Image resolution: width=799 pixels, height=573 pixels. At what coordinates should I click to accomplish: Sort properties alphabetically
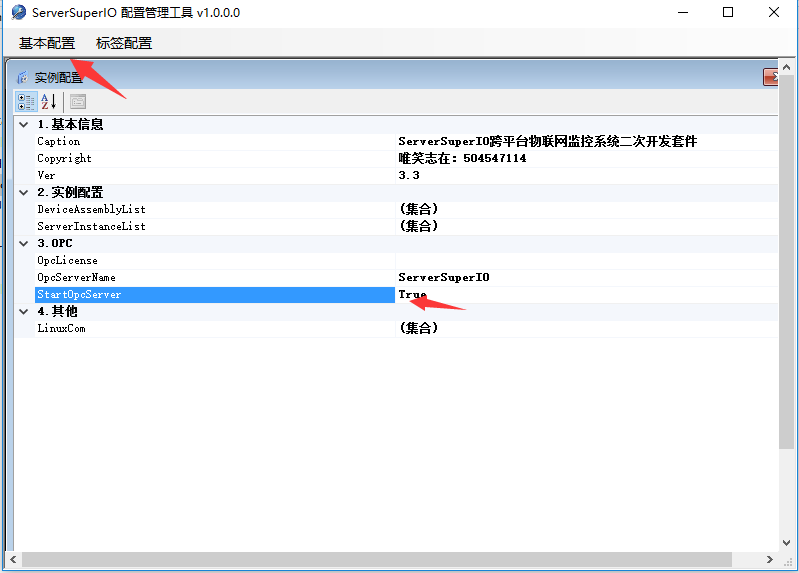pos(49,101)
